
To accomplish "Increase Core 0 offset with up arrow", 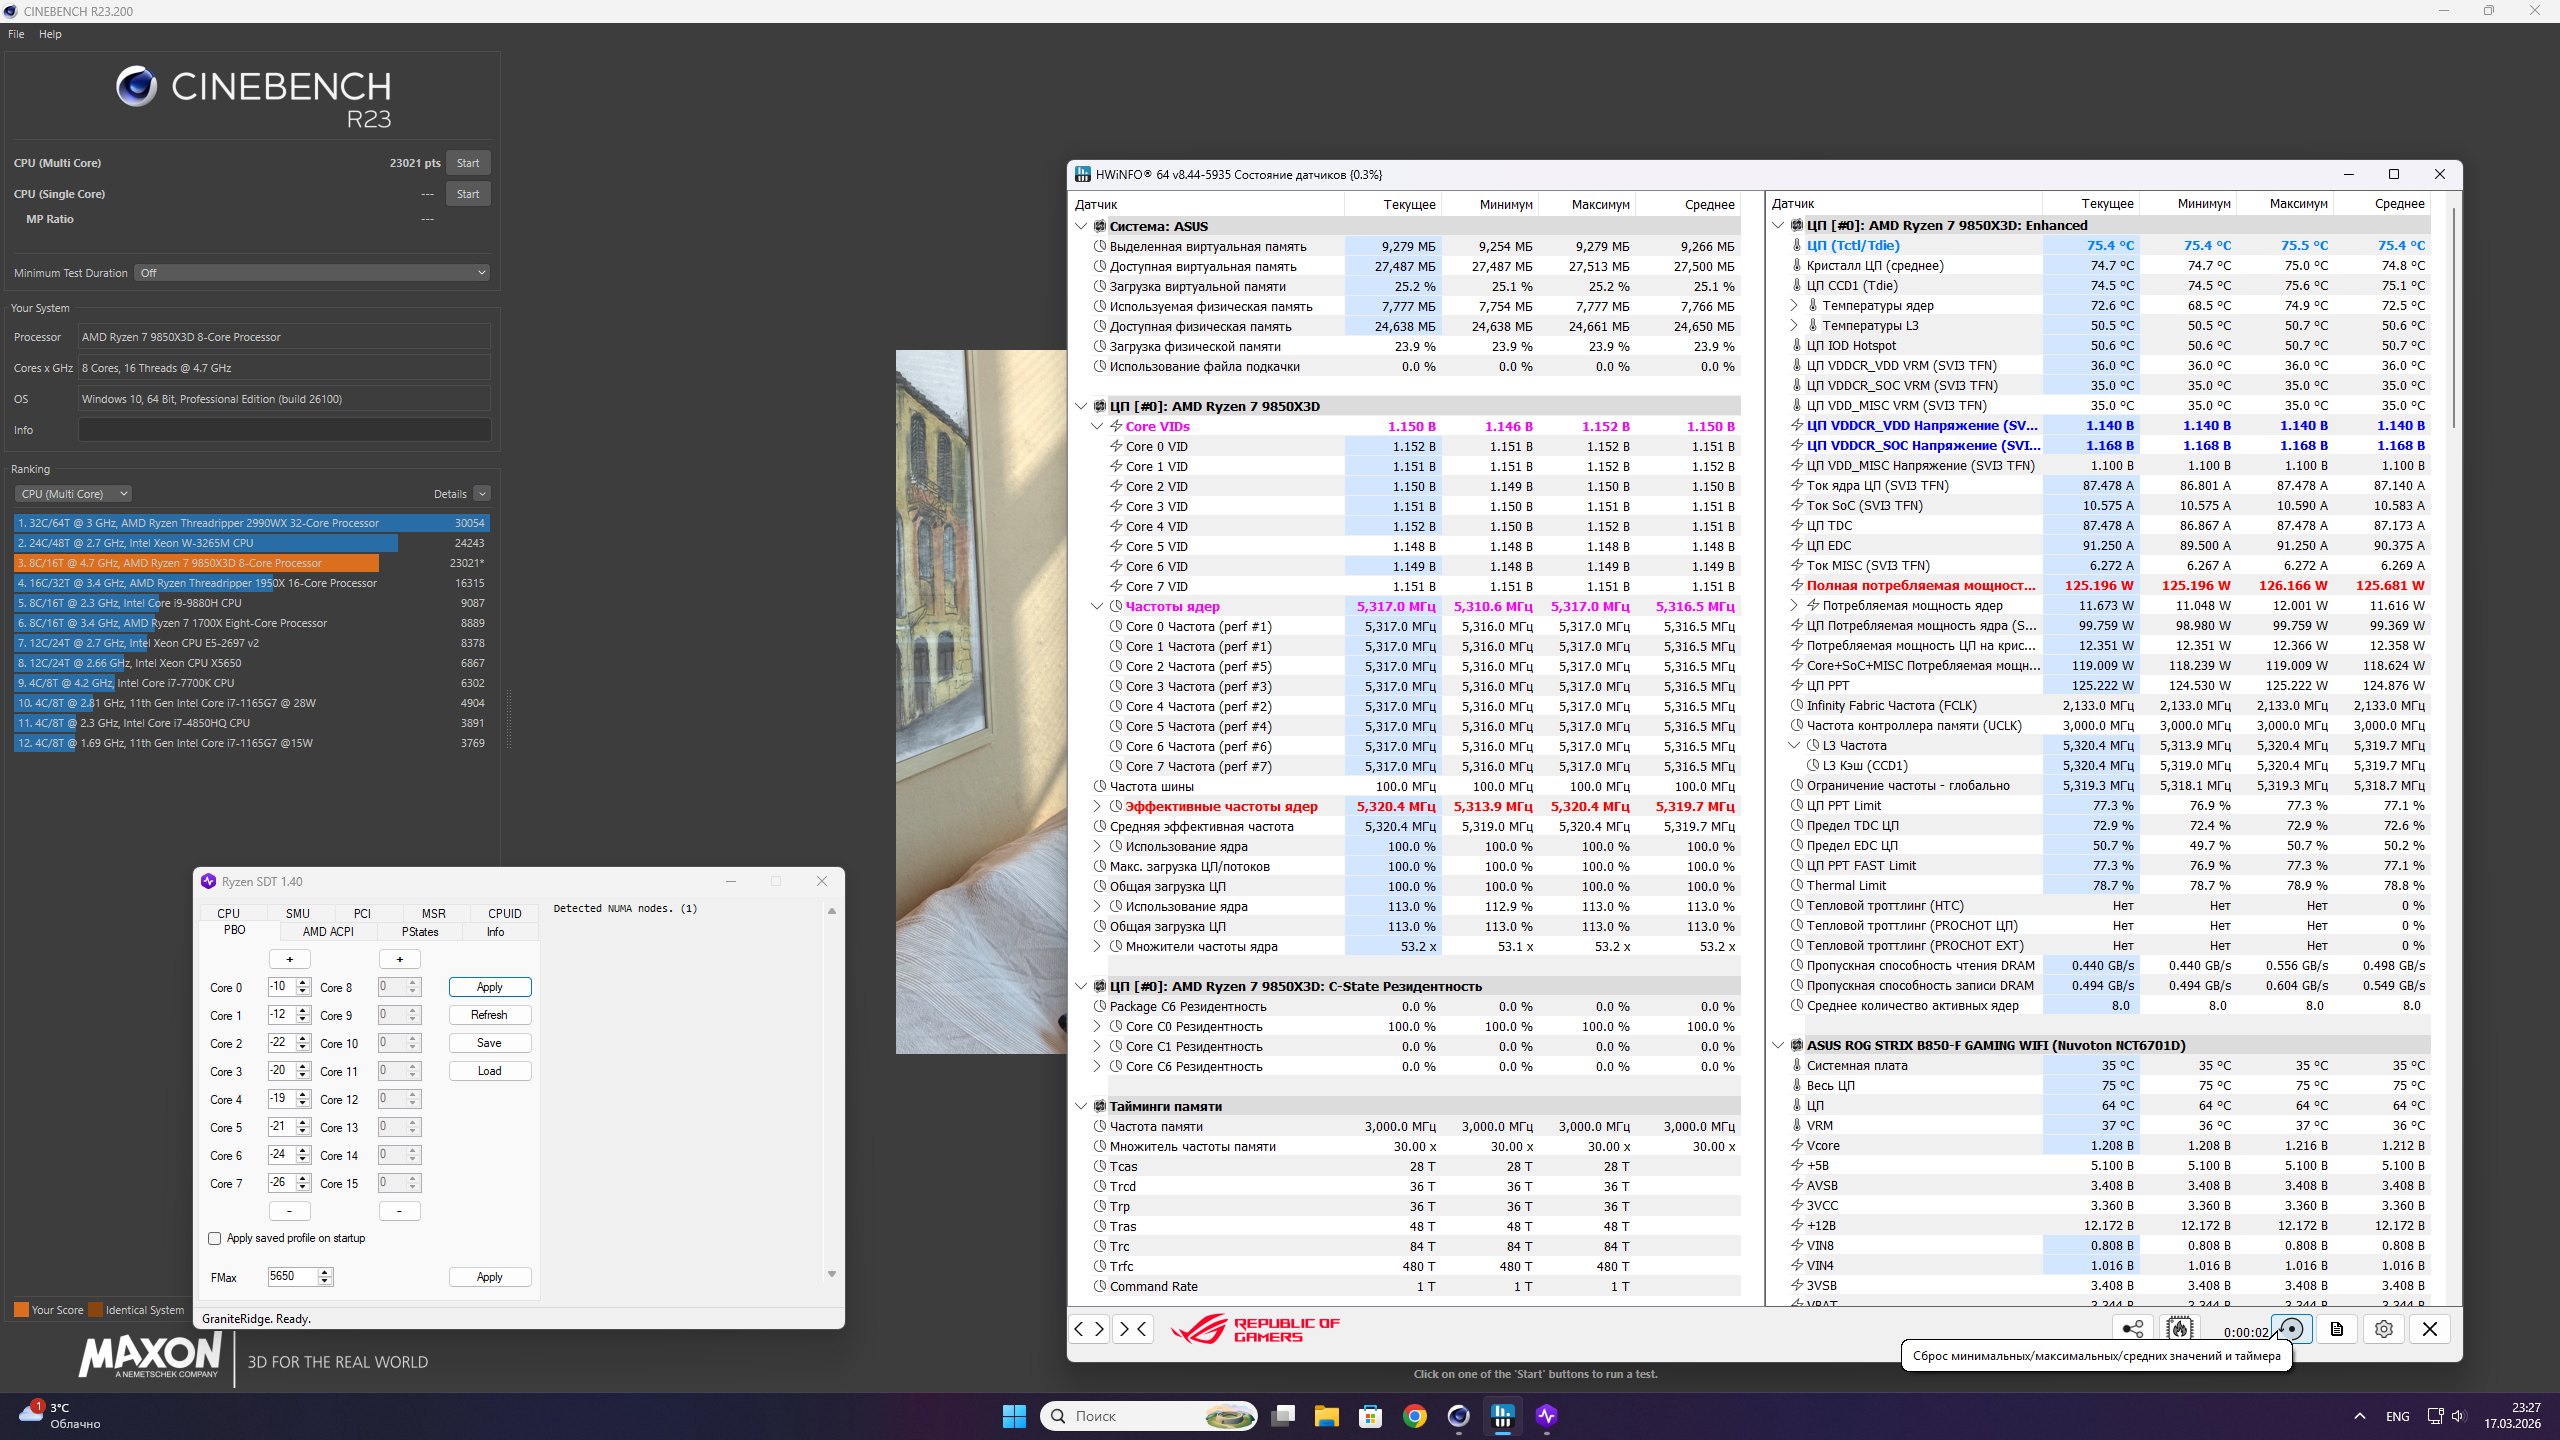I will coord(303,982).
